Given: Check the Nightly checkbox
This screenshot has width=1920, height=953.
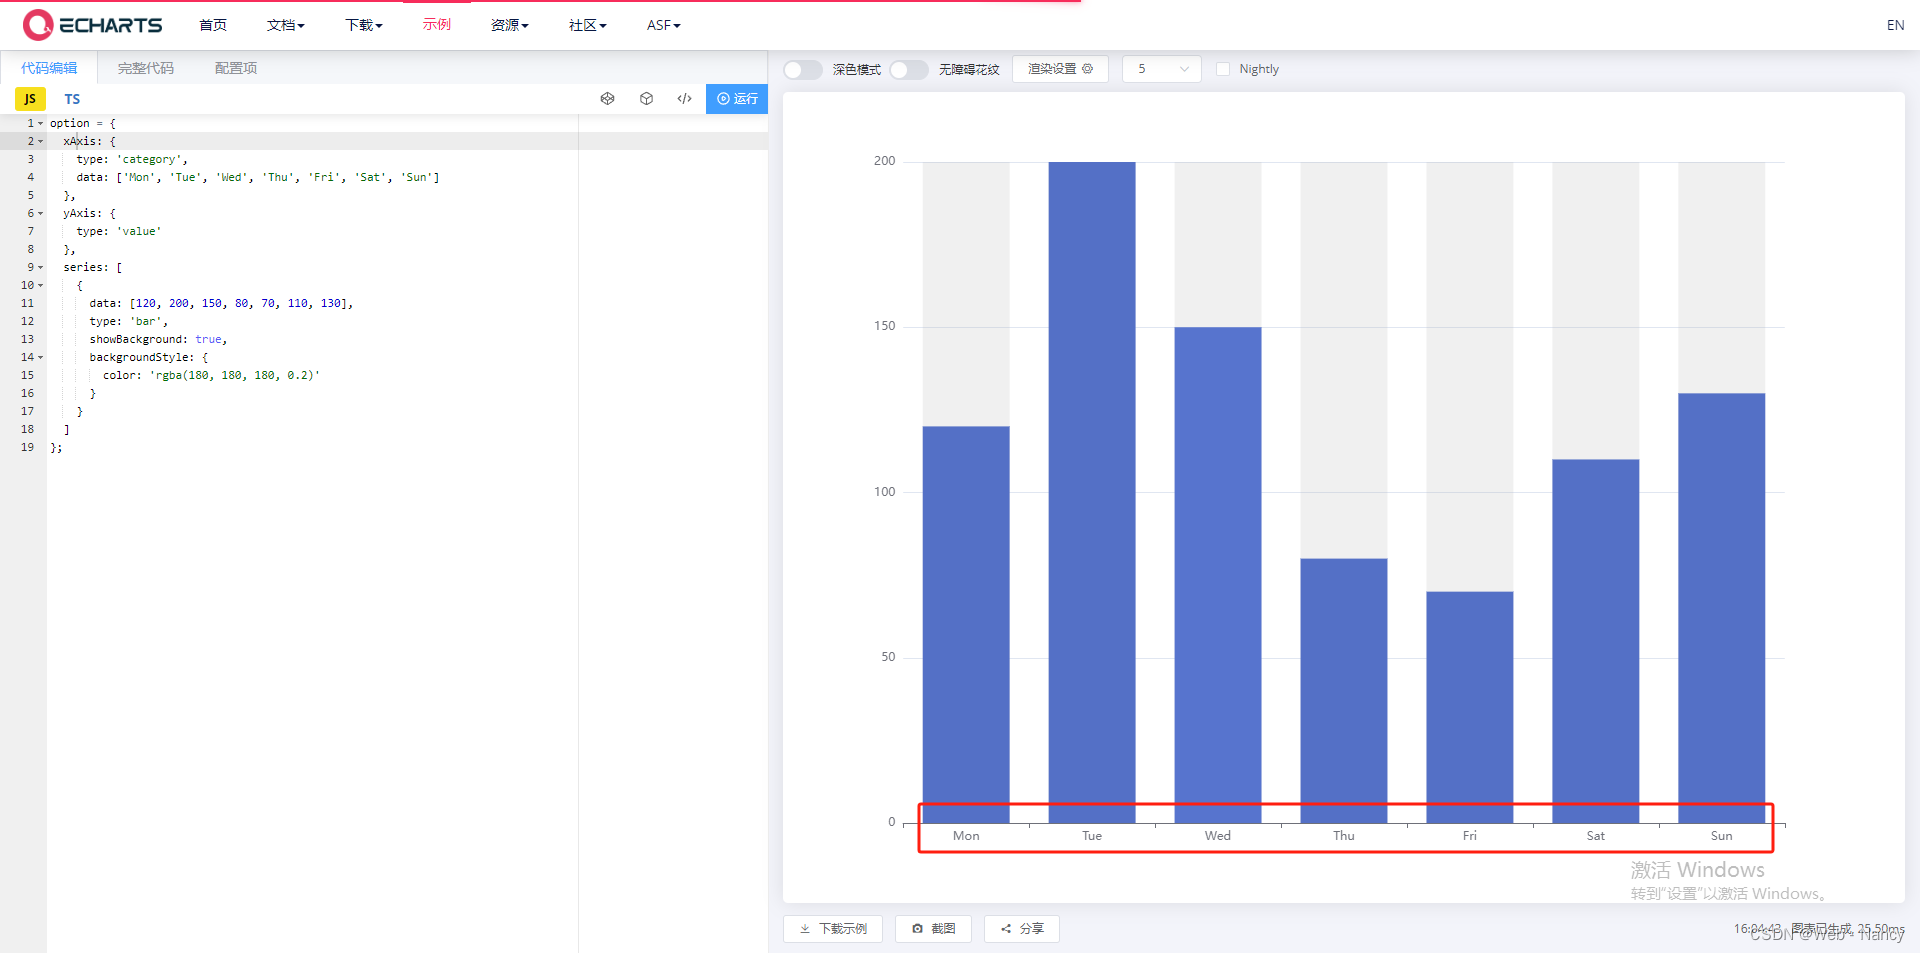Looking at the screenshot, I should click(1222, 69).
